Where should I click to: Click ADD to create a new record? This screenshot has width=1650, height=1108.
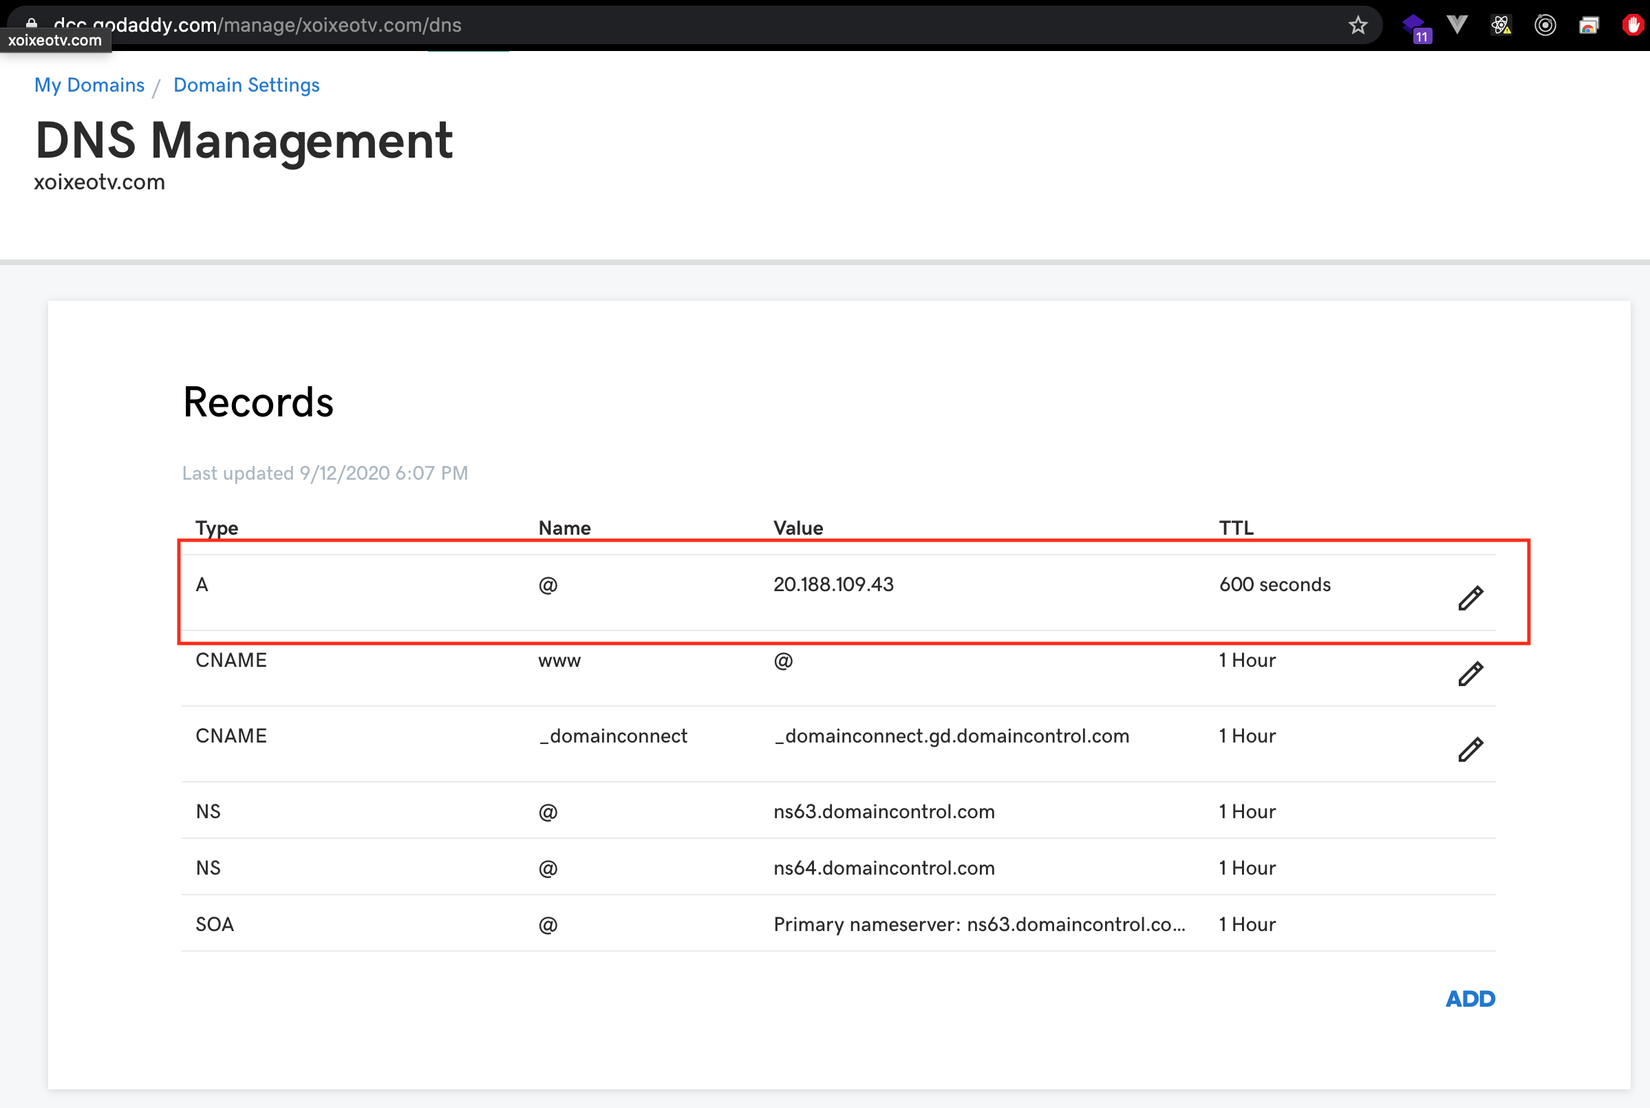pos(1470,999)
